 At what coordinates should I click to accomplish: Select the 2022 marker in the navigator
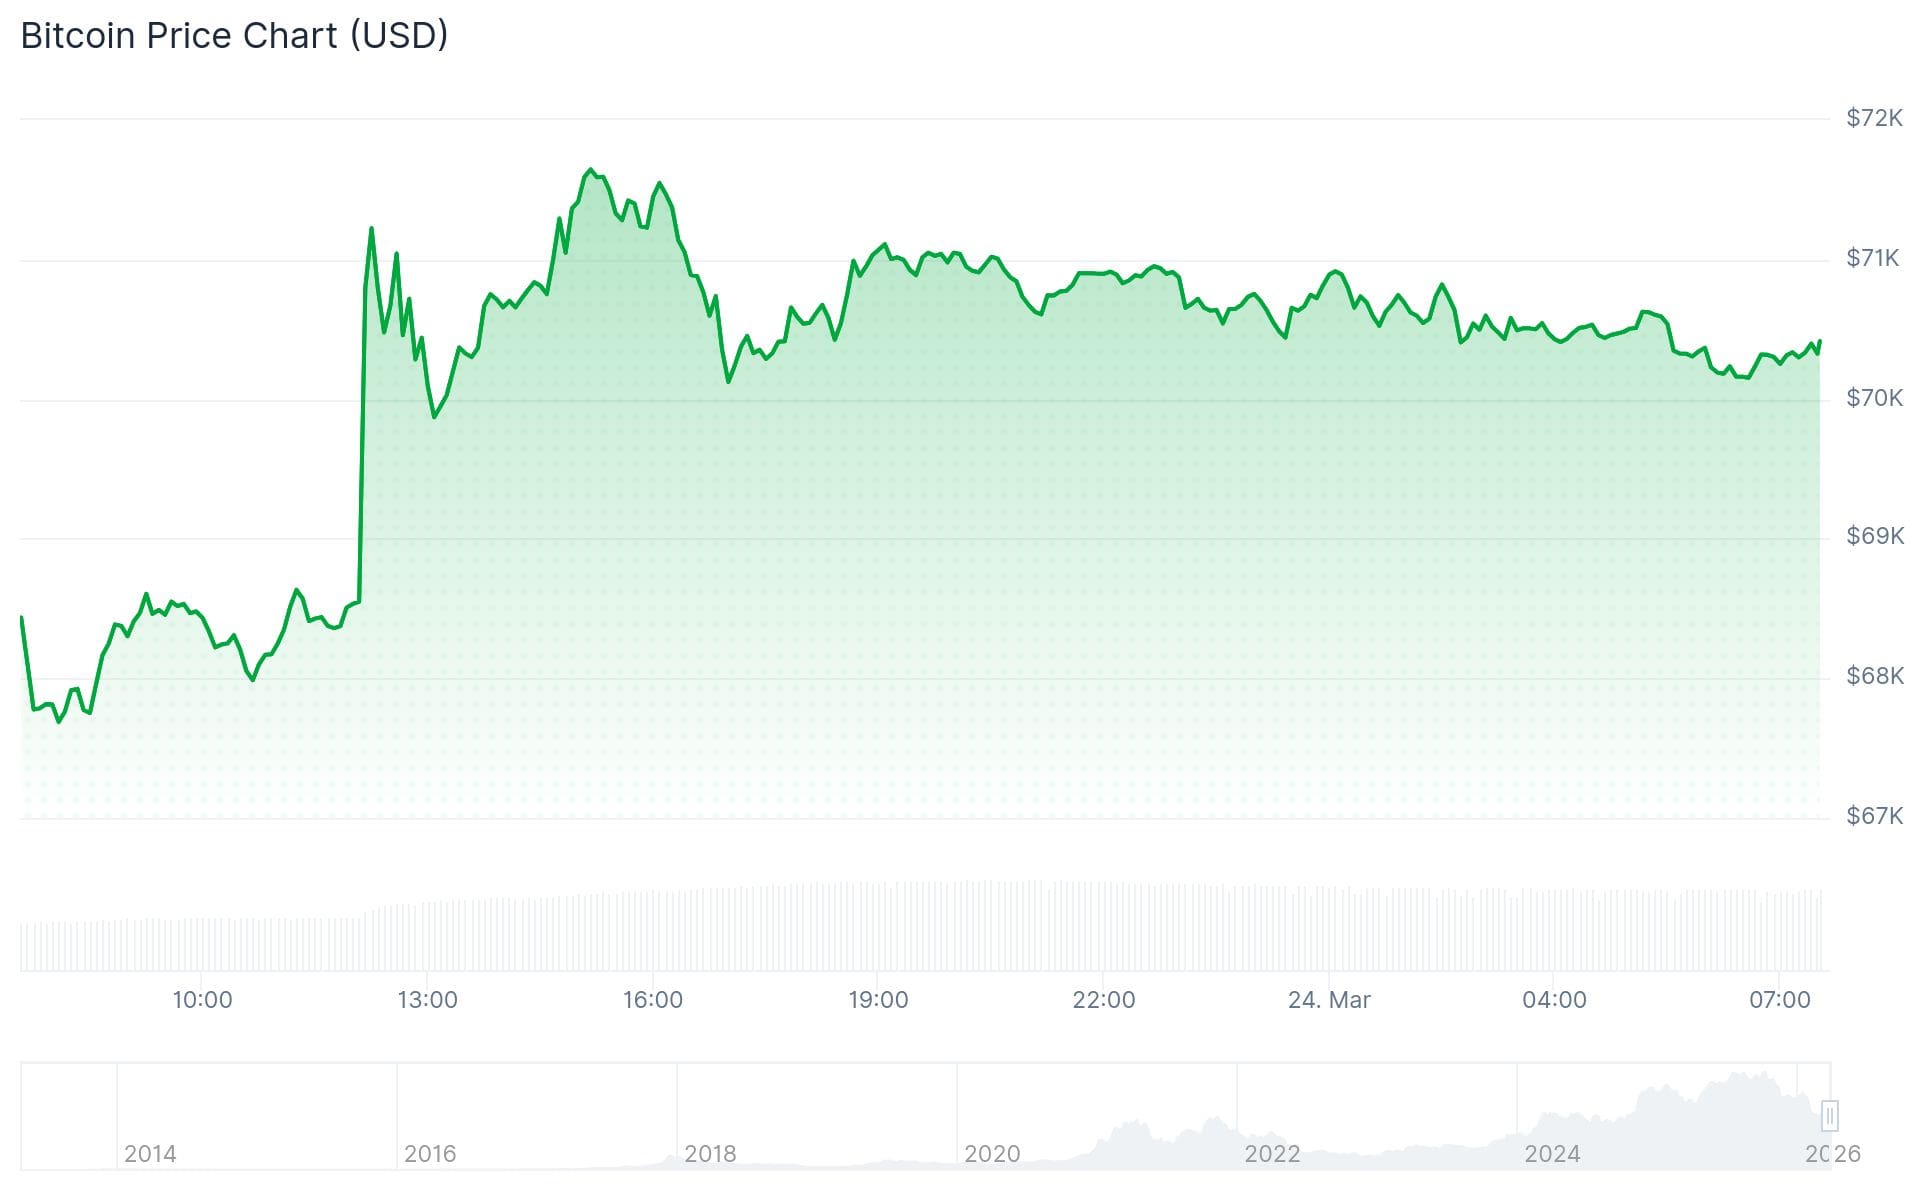tap(1271, 1154)
